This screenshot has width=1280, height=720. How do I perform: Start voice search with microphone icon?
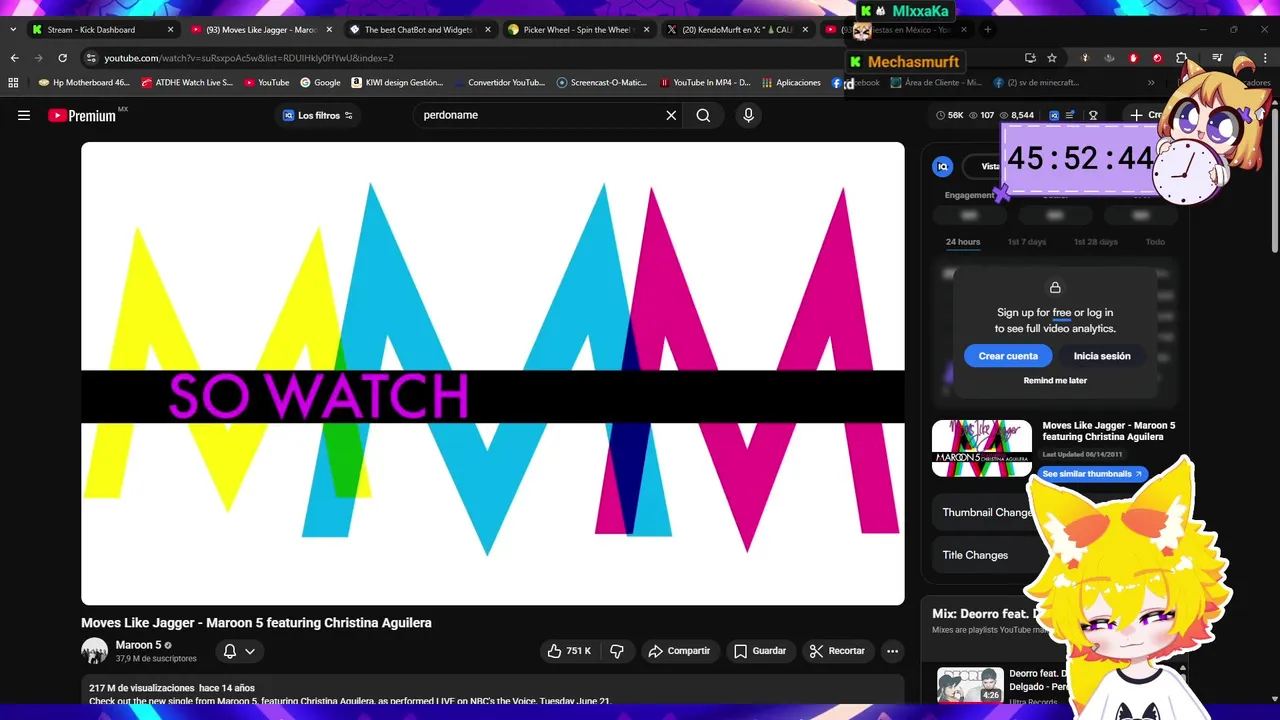[x=748, y=115]
